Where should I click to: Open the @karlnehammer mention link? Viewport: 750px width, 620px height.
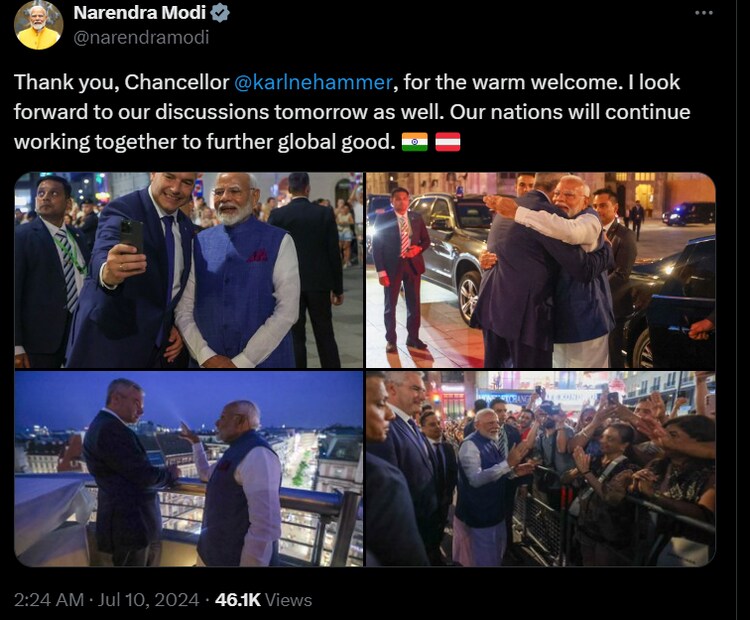[x=313, y=82]
